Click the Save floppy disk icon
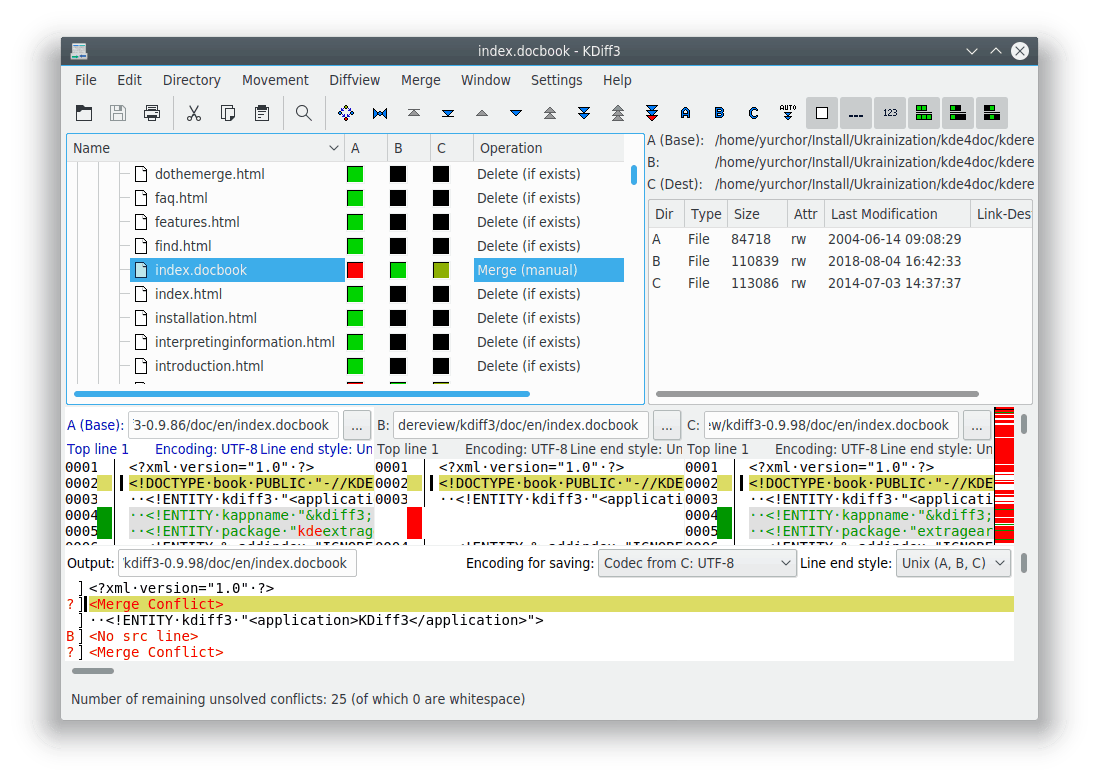1099x781 pixels. click(118, 113)
